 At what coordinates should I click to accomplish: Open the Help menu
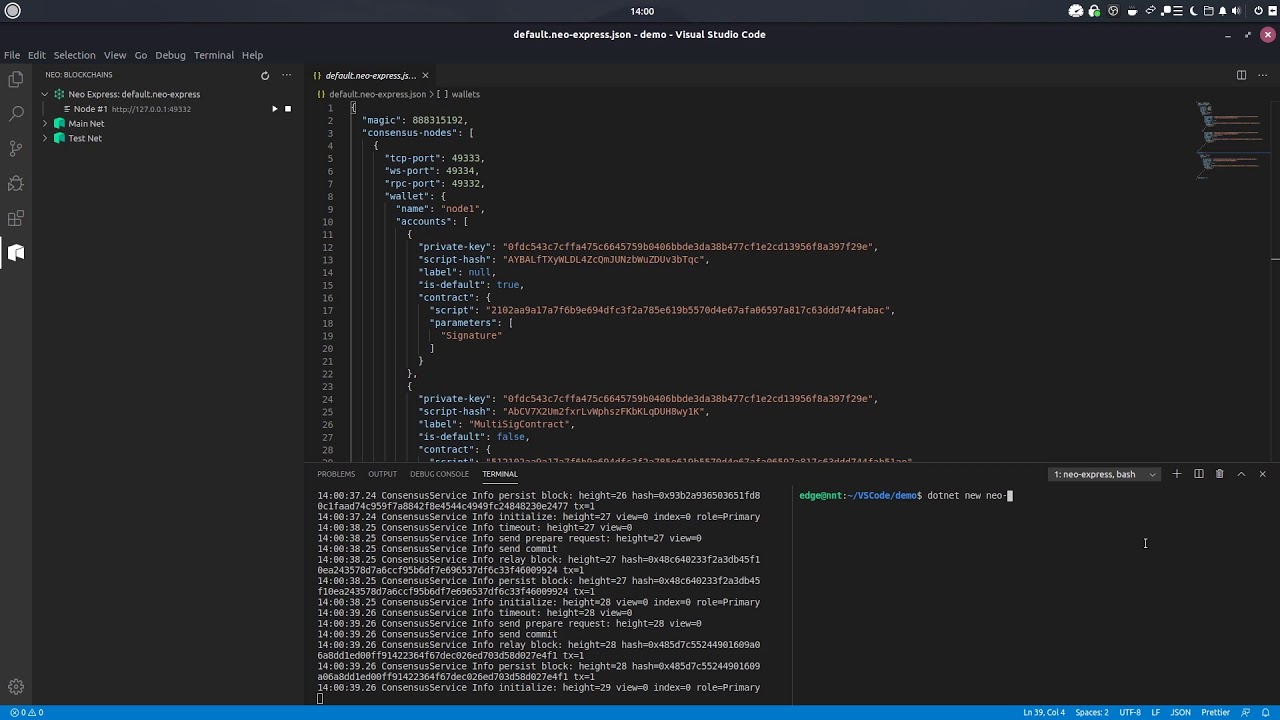[252, 55]
